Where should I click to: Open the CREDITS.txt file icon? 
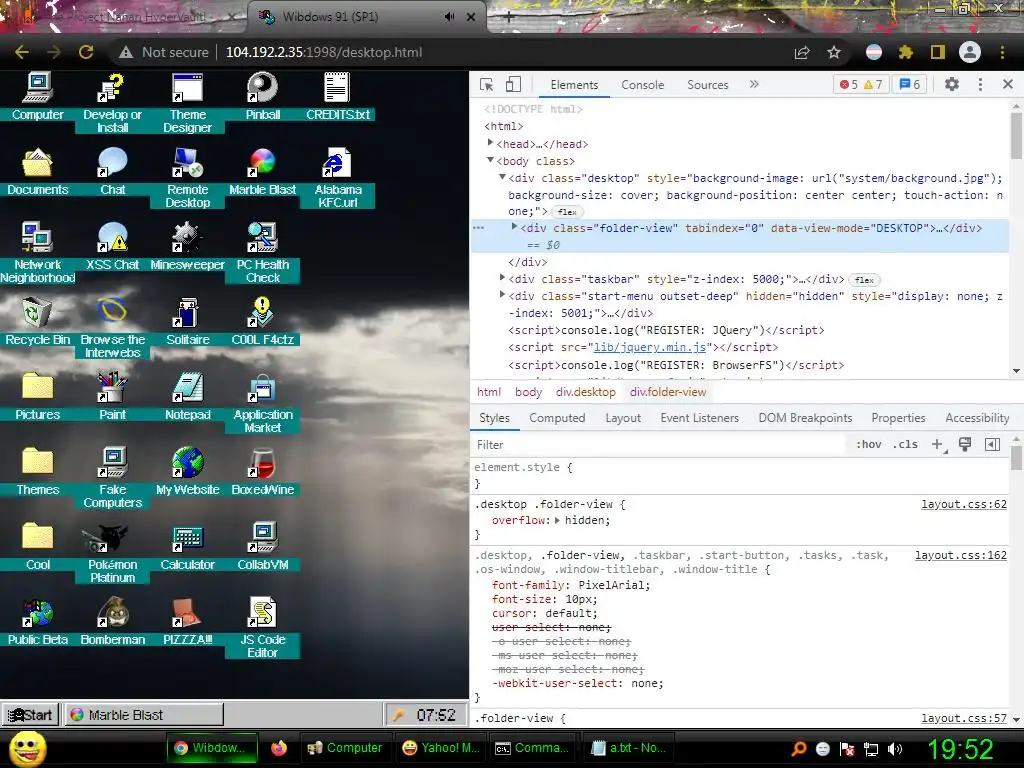tap(338, 97)
